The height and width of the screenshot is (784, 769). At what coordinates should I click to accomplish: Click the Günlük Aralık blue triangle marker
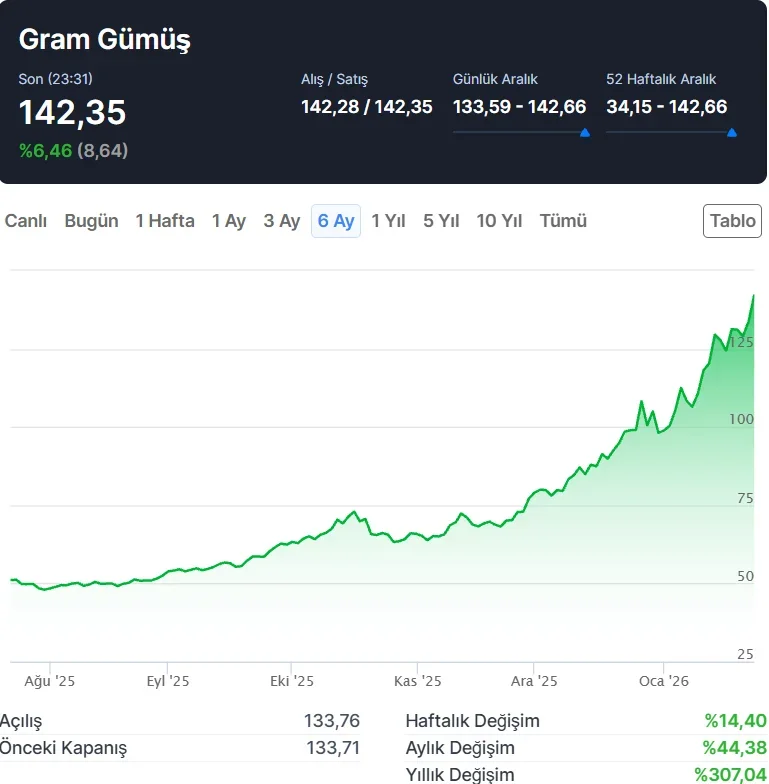(x=584, y=132)
